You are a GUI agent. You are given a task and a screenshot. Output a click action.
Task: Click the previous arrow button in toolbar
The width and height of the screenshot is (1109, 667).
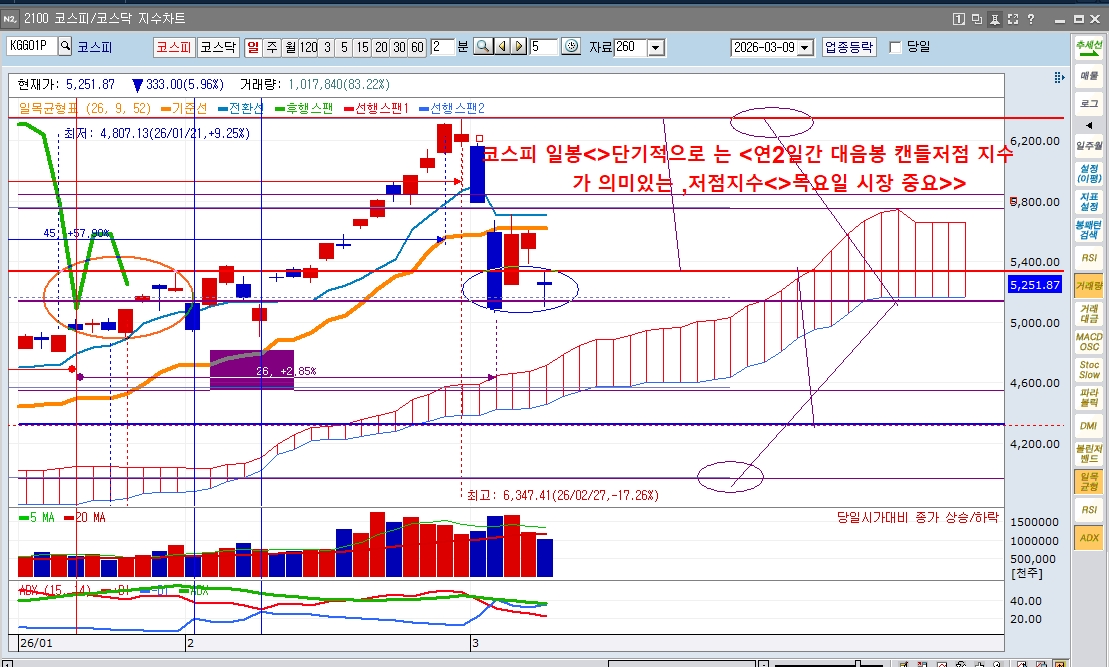[x=501, y=46]
